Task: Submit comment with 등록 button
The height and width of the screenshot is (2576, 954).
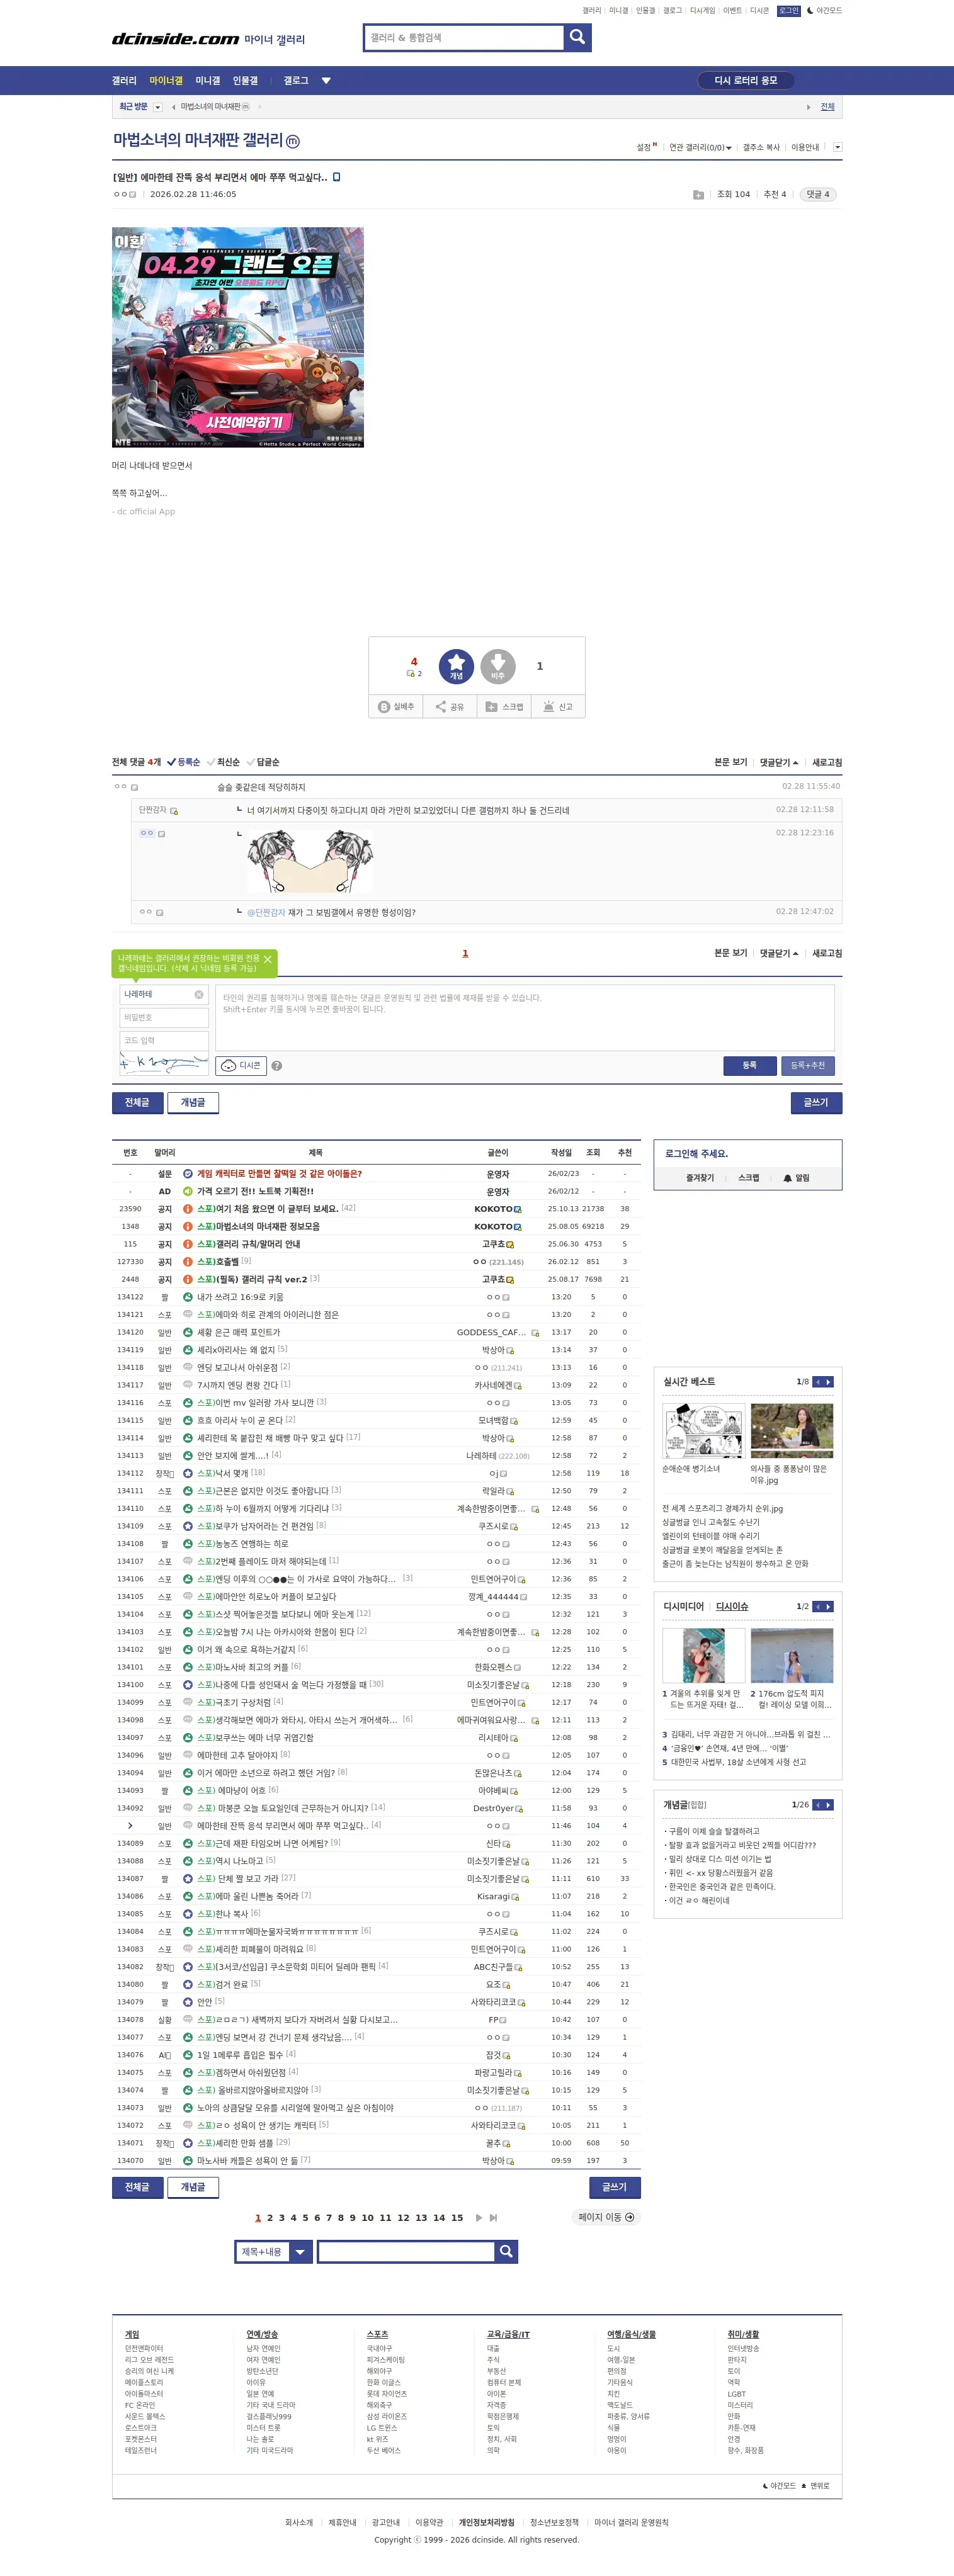Action: point(750,1066)
